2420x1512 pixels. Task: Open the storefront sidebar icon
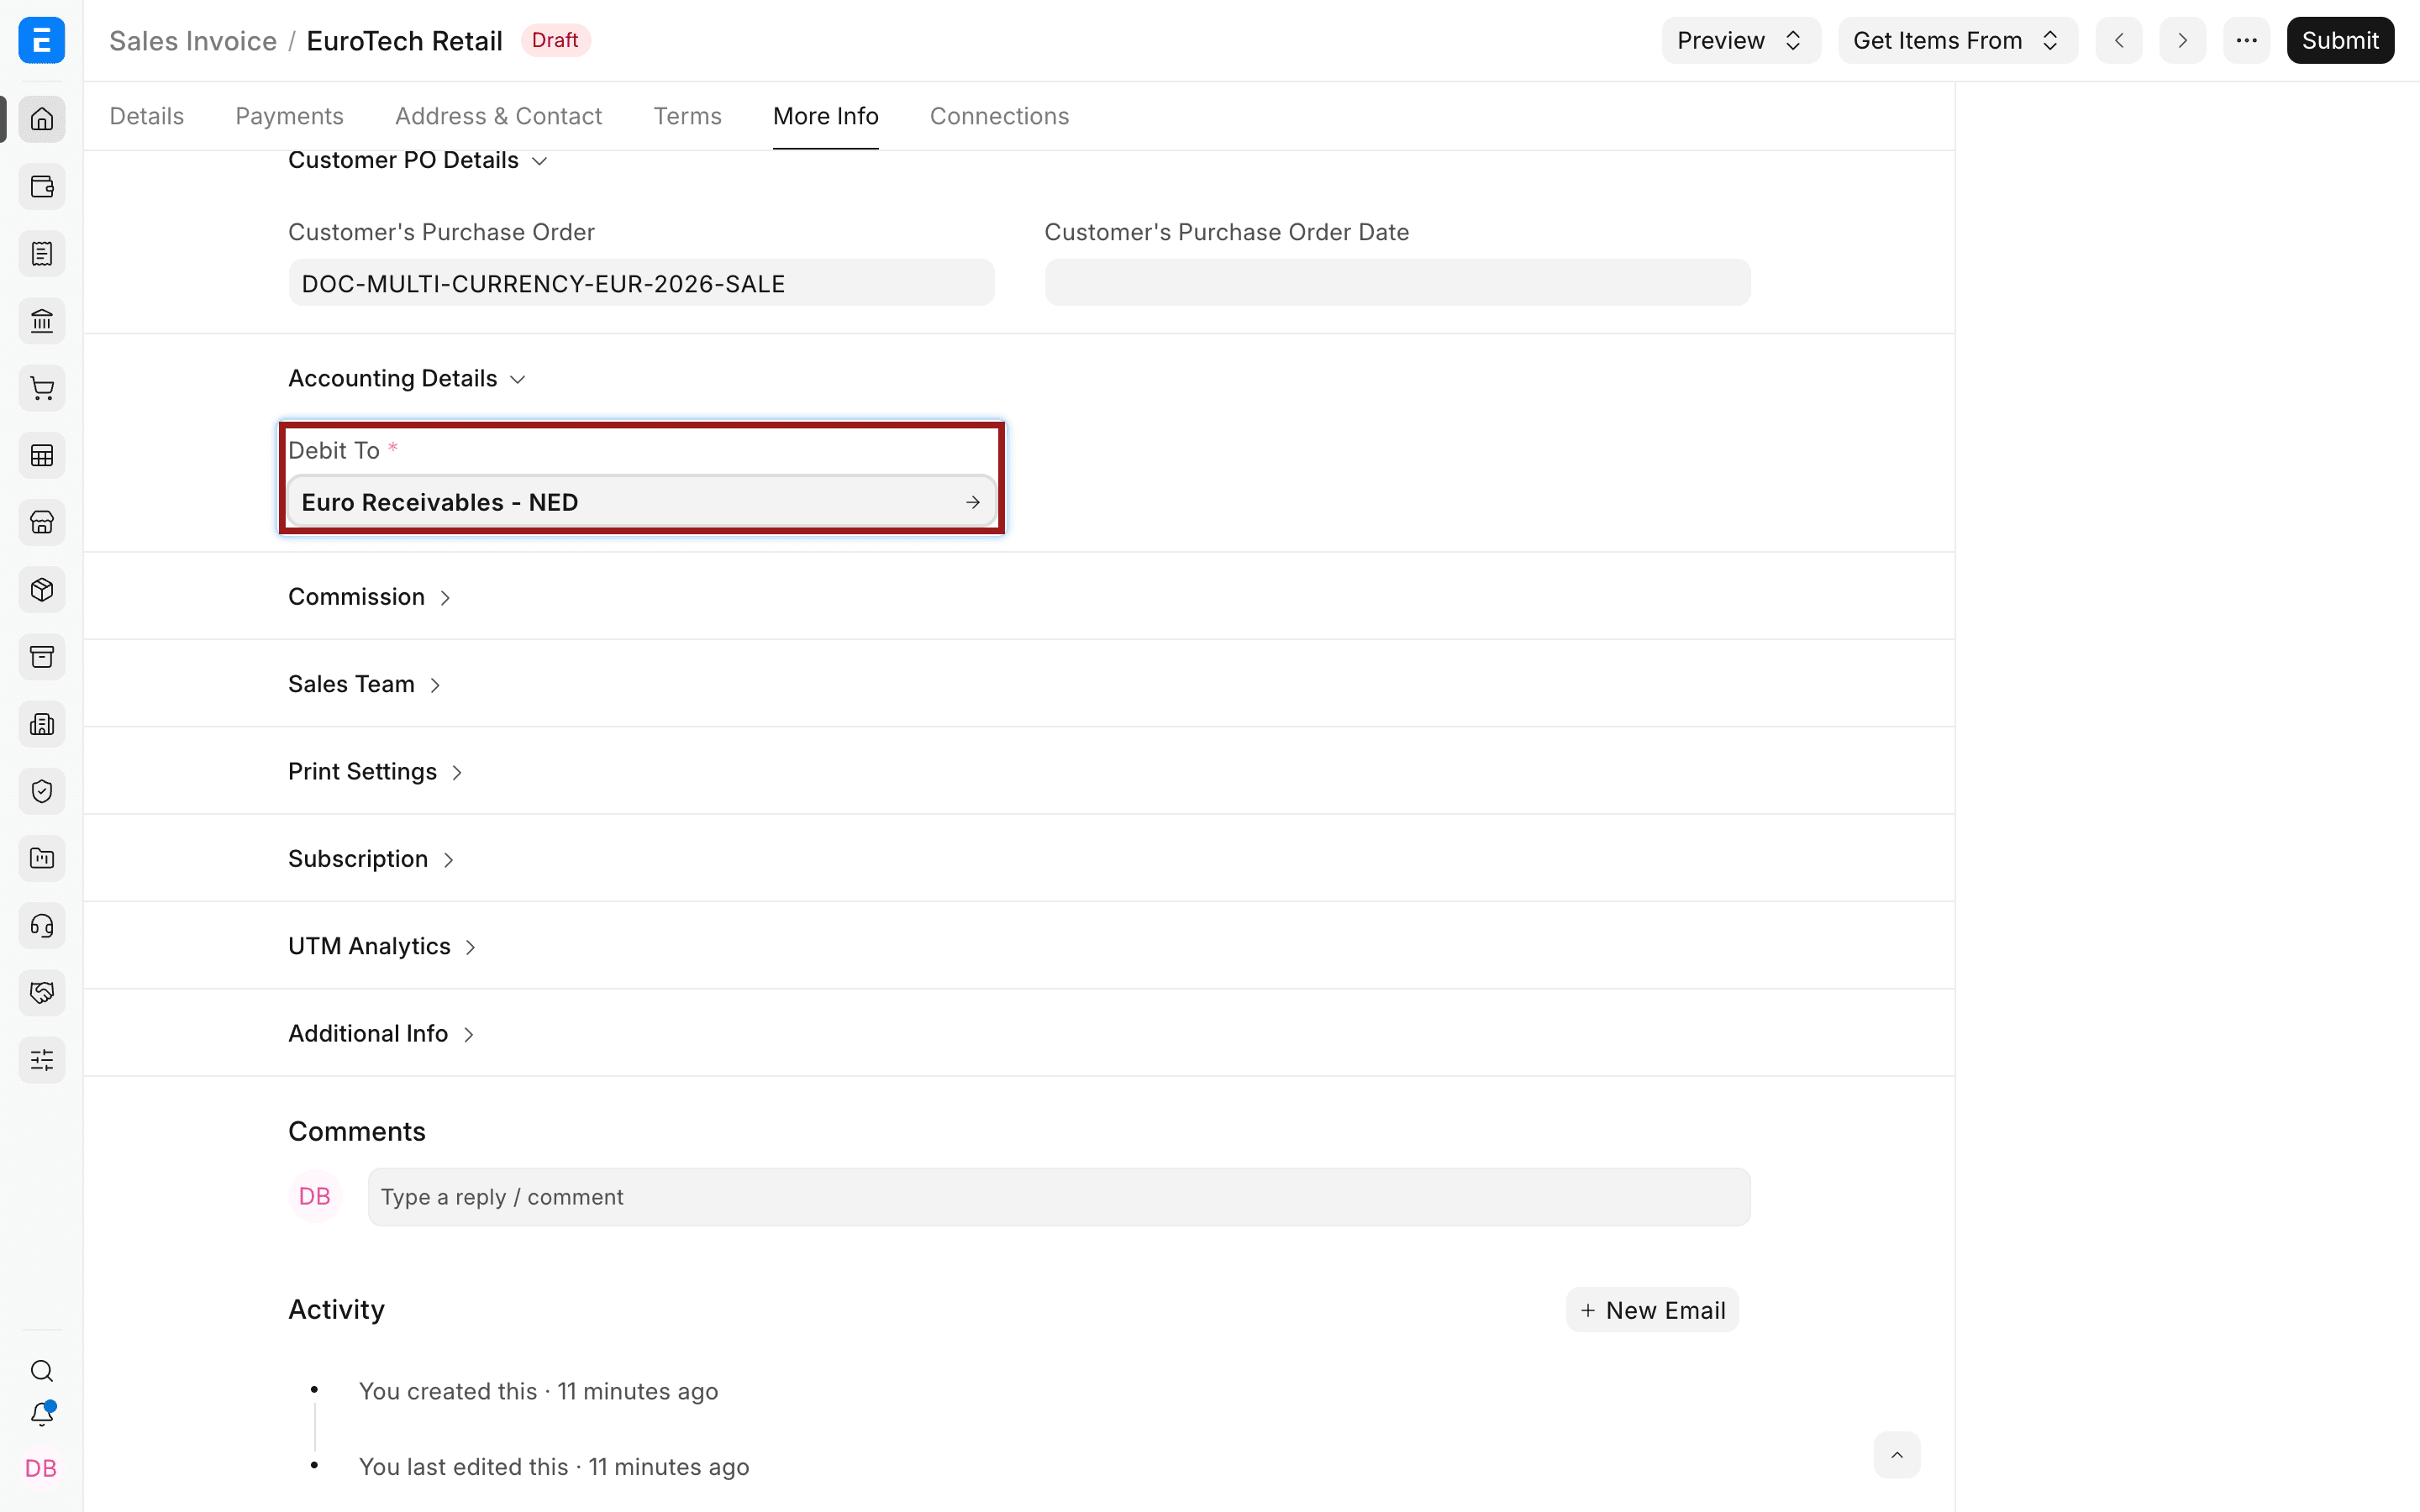(x=42, y=523)
